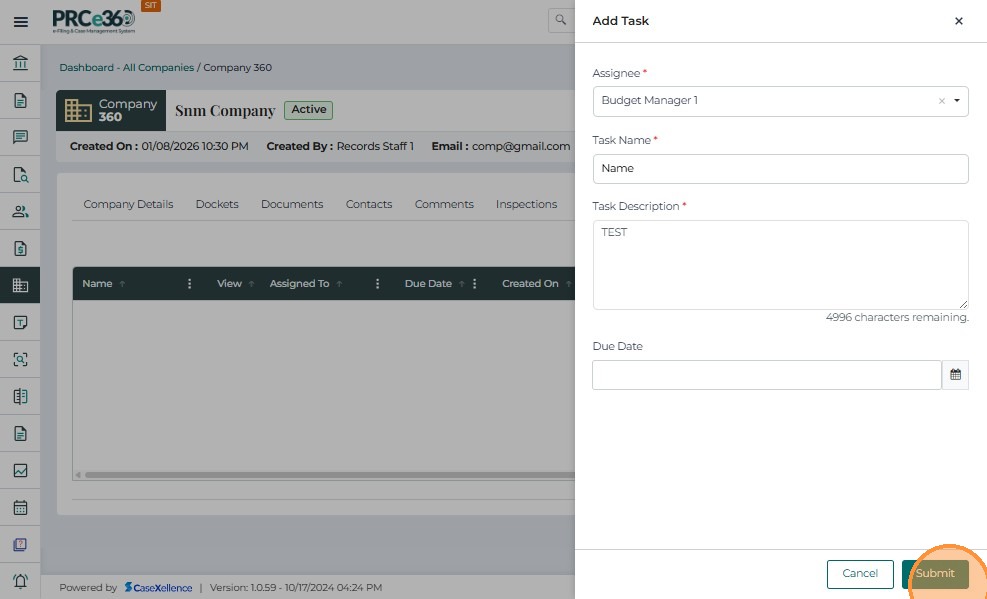987x599 pixels.
Task: Switch to the Dockets tab
Action: tap(217, 204)
